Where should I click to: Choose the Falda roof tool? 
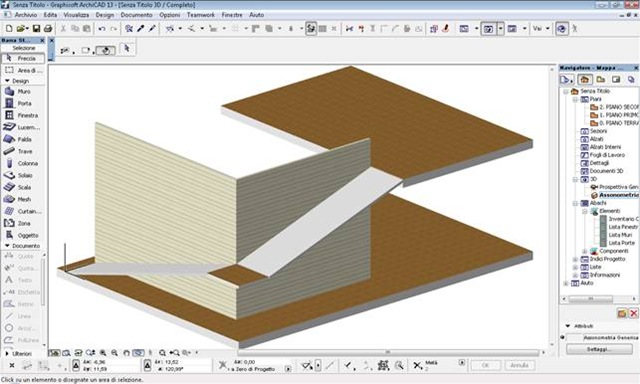[23, 140]
